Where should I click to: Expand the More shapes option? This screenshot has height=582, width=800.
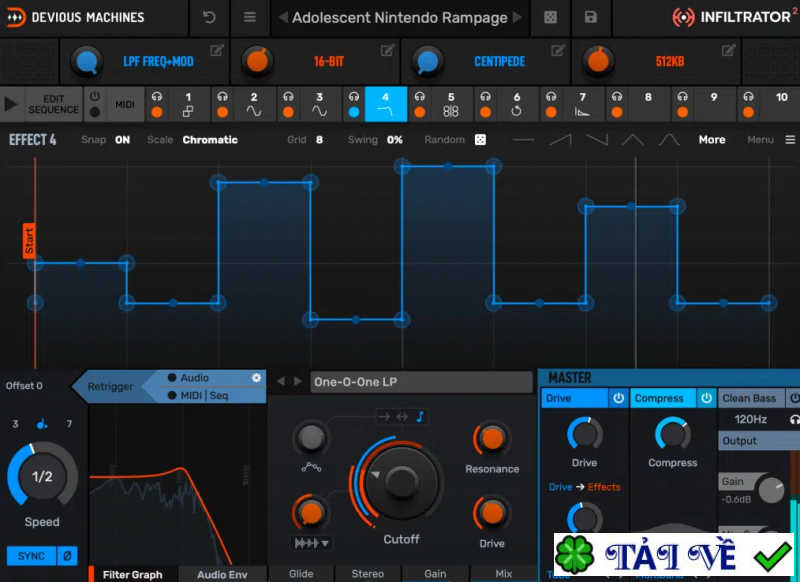pyautogui.click(x=712, y=140)
